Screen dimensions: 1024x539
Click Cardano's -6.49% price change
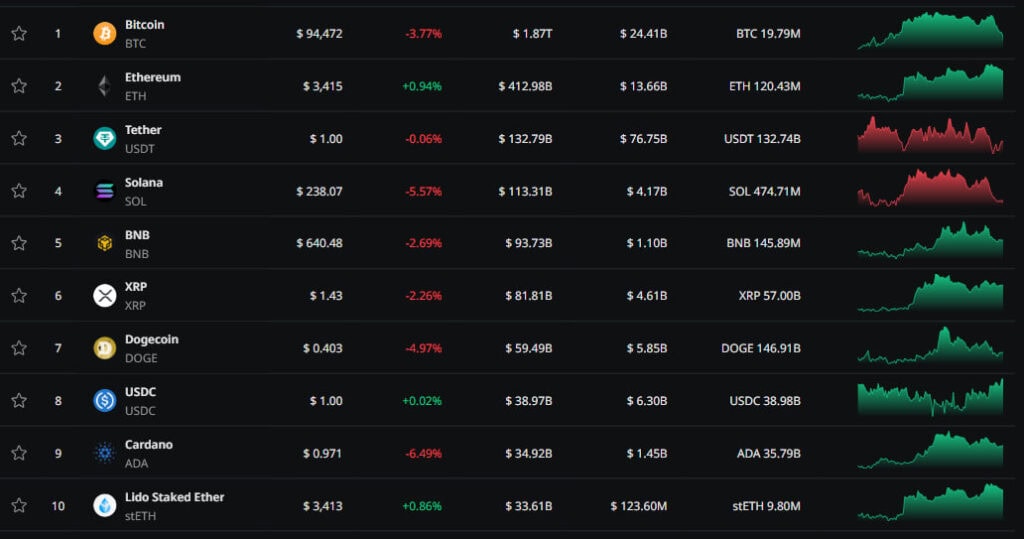423,453
